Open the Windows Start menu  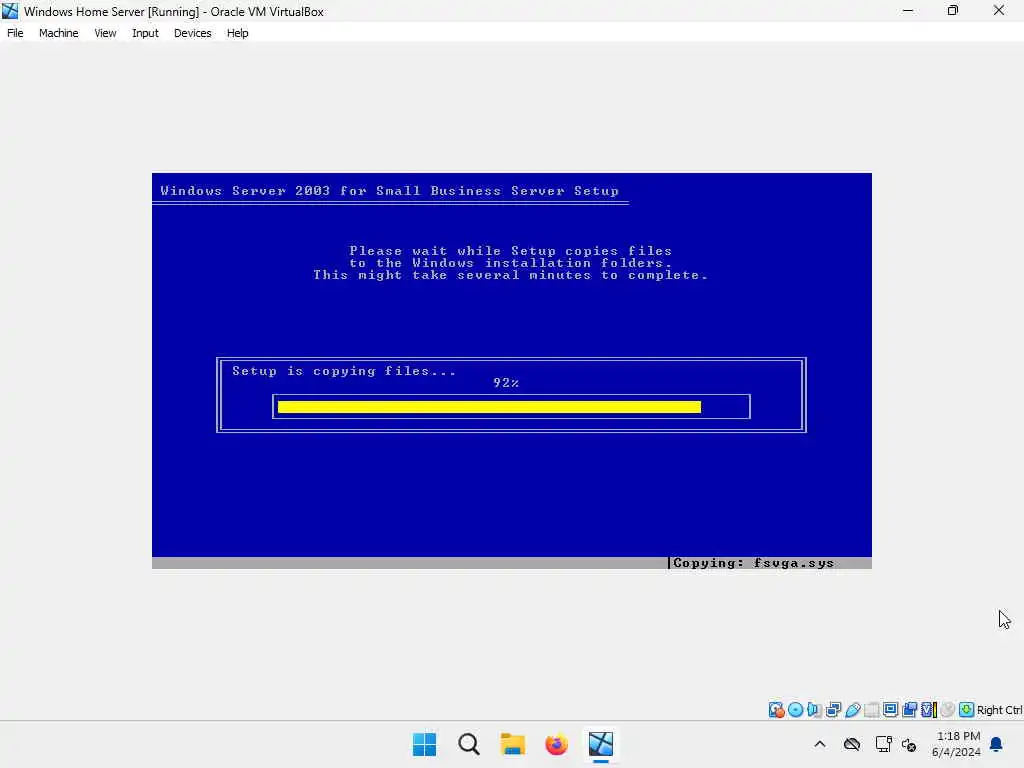click(424, 744)
